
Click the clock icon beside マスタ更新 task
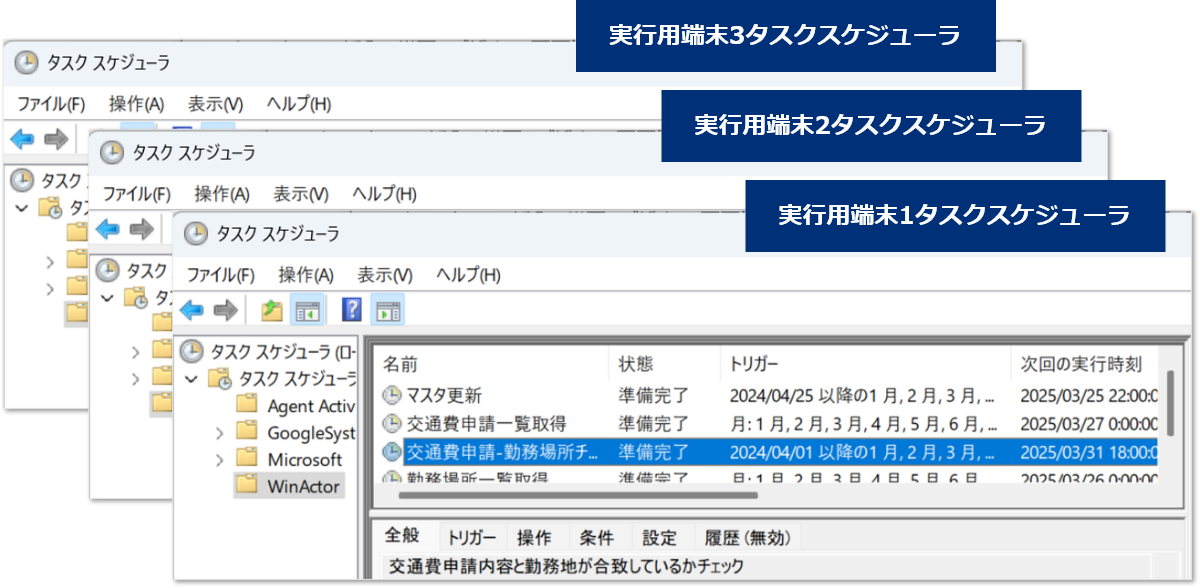(x=392, y=395)
